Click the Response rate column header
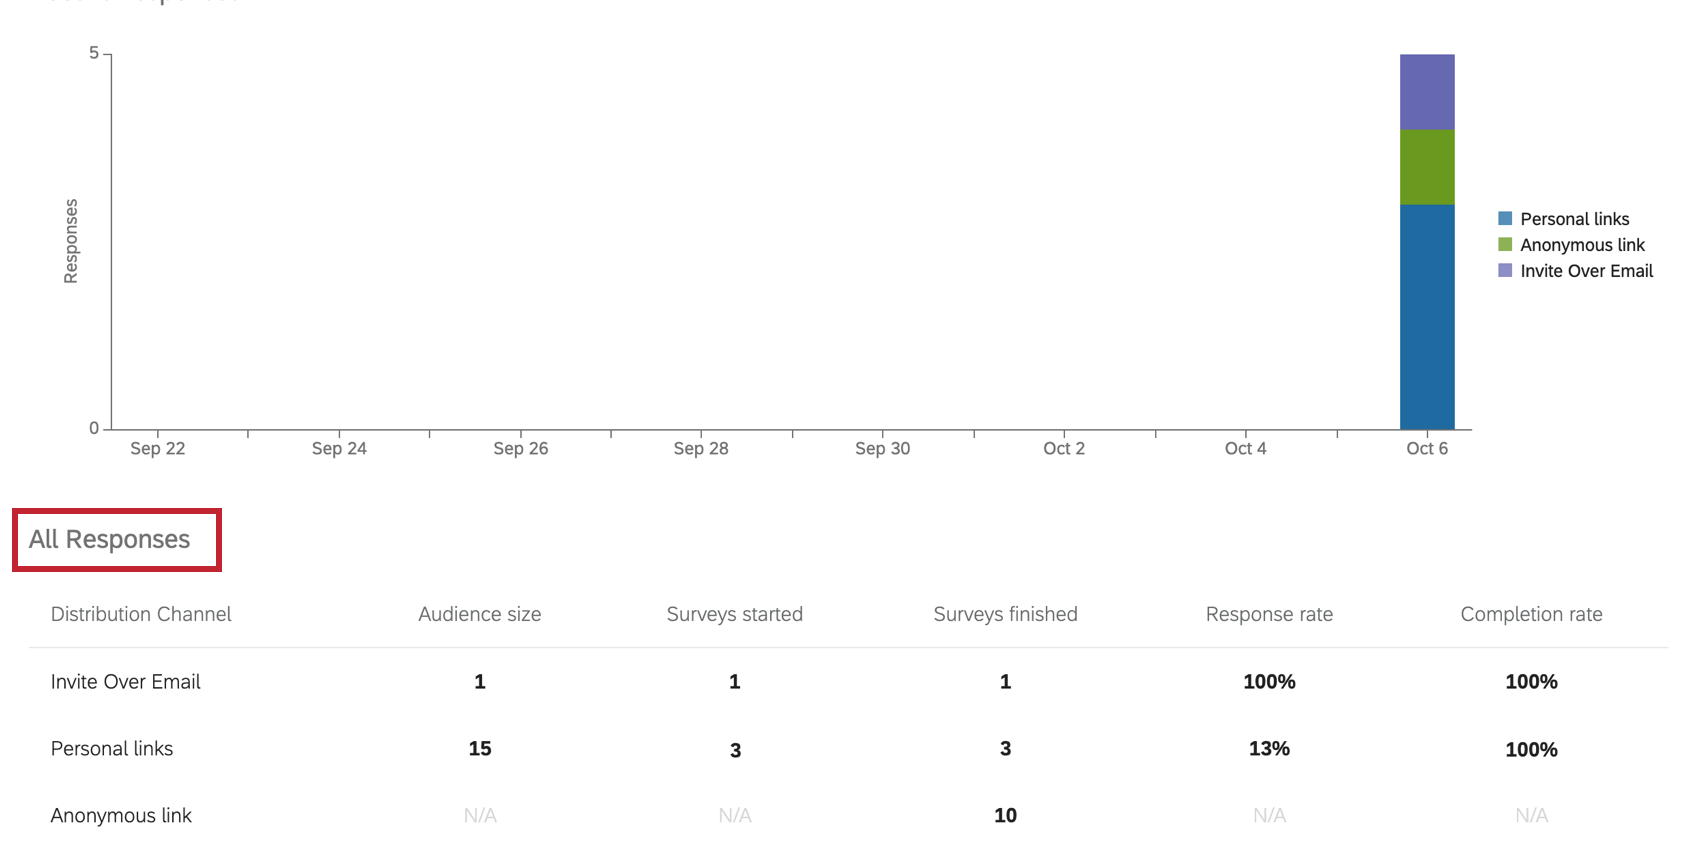The image size is (1700, 850). 1269,614
